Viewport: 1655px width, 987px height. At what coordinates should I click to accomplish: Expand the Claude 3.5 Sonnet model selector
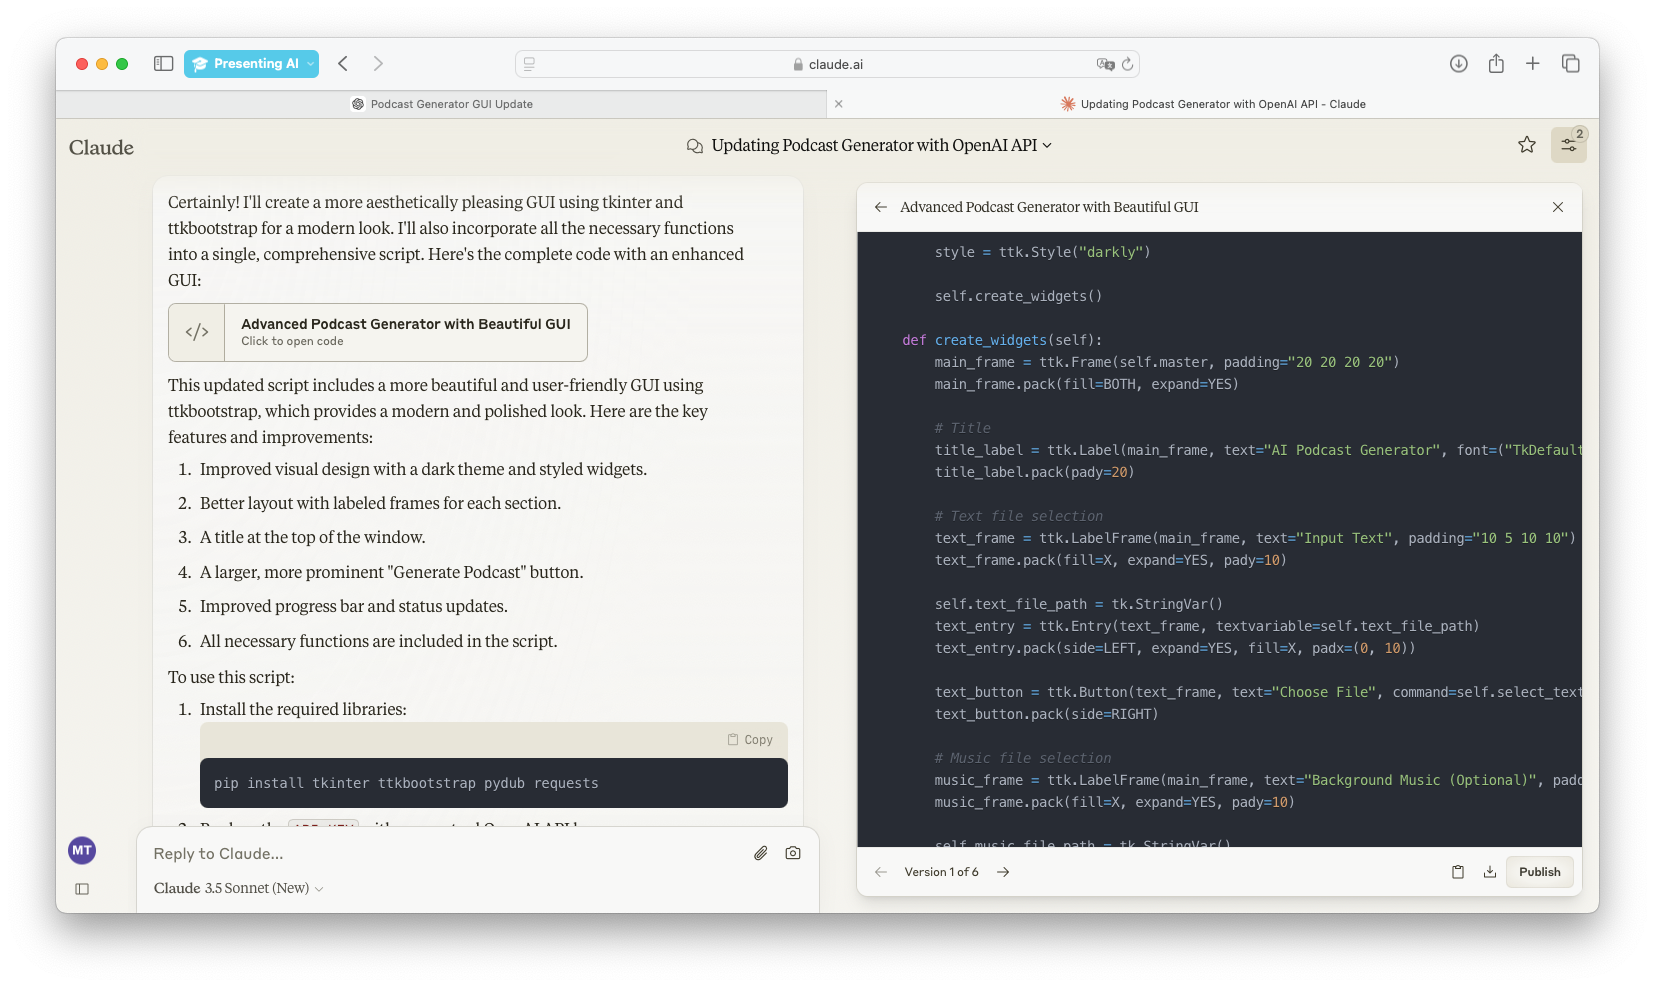coord(239,888)
